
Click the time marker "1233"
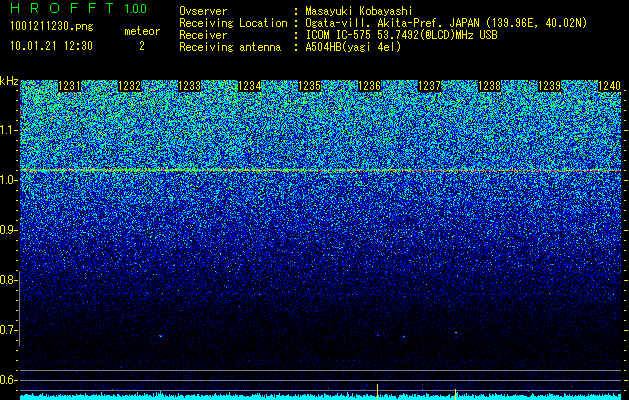pos(189,86)
